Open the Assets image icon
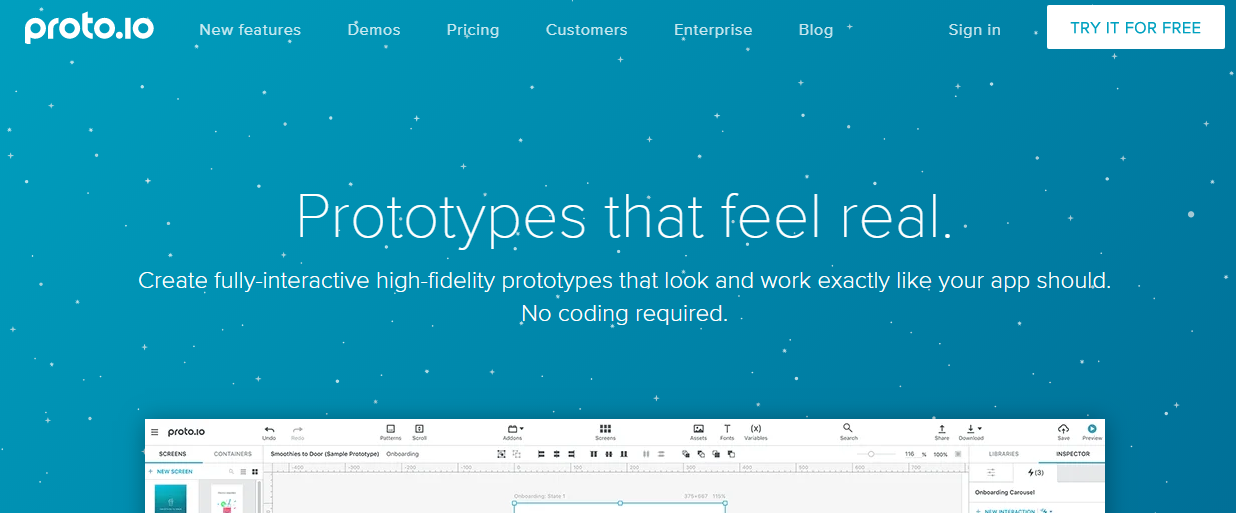Viewport: 1236px width, 513px height. [x=698, y=429]
